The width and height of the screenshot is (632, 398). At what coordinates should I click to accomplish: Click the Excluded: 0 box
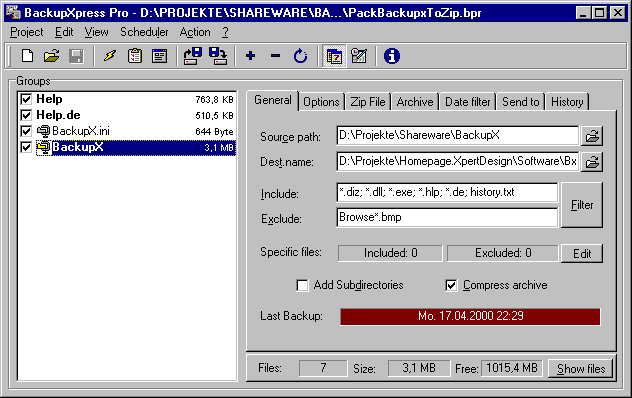click(x=503, y=253)
